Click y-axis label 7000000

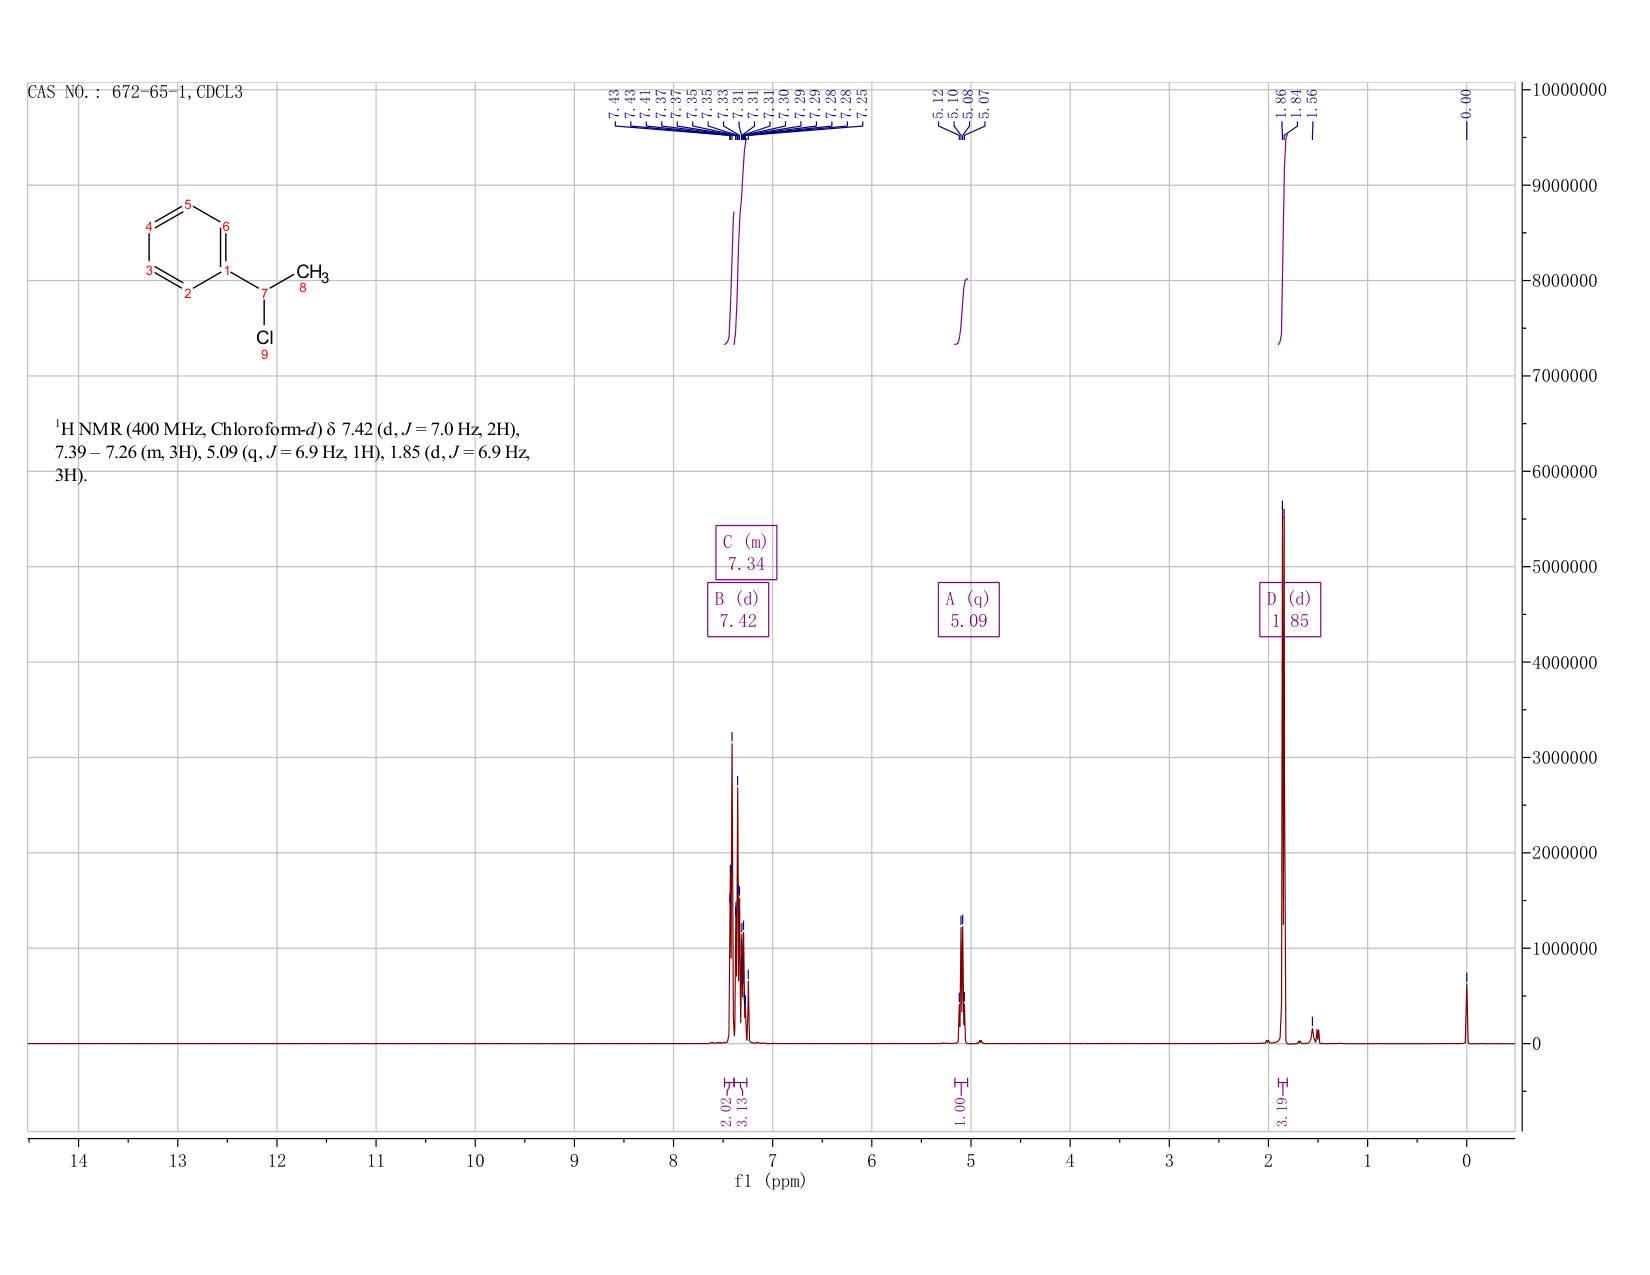pyautogui.click(x=1564, y=376)
